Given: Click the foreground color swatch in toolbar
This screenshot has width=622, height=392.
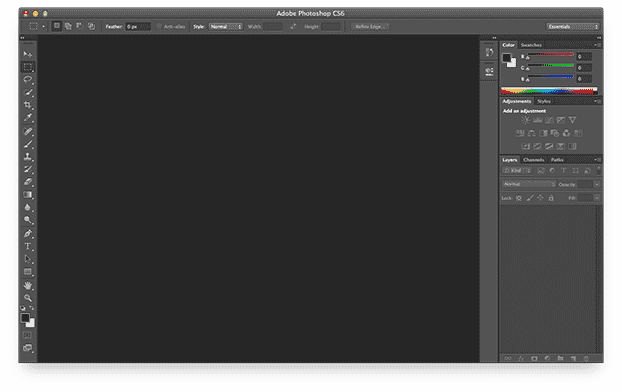Looking at the screenshot, I should 25,318.
